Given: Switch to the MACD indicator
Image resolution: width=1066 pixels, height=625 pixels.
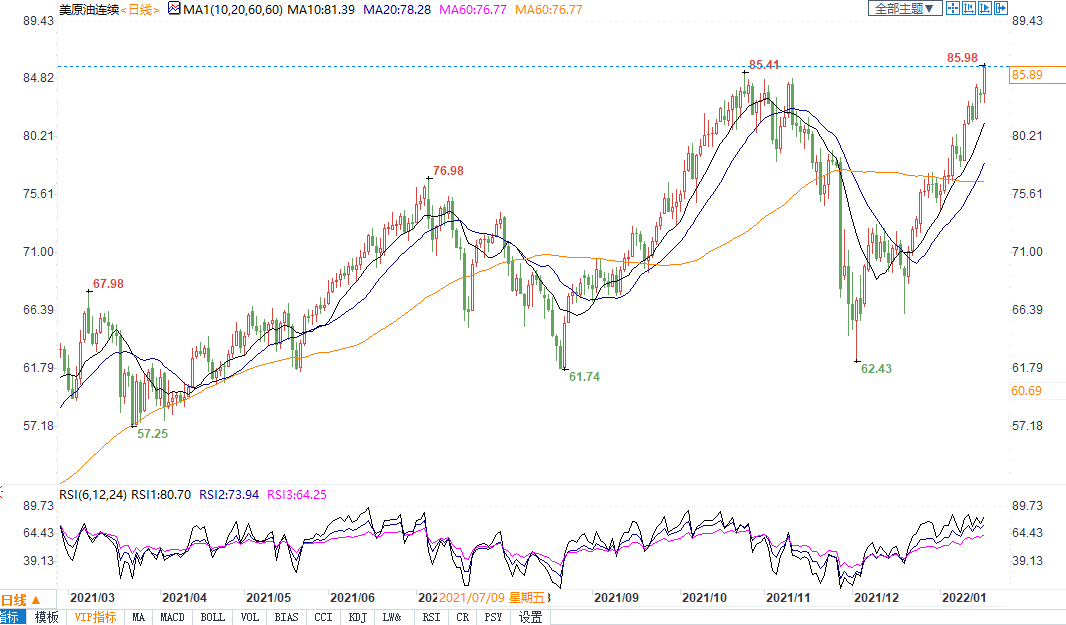Looking at the screenshot, I should (172, 617).
